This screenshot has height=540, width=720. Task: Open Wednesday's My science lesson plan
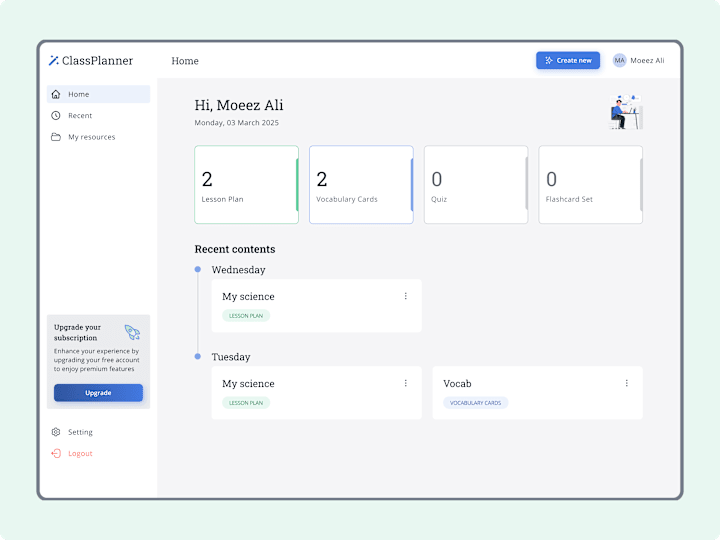pyautogui.click(x=316, y=306)
